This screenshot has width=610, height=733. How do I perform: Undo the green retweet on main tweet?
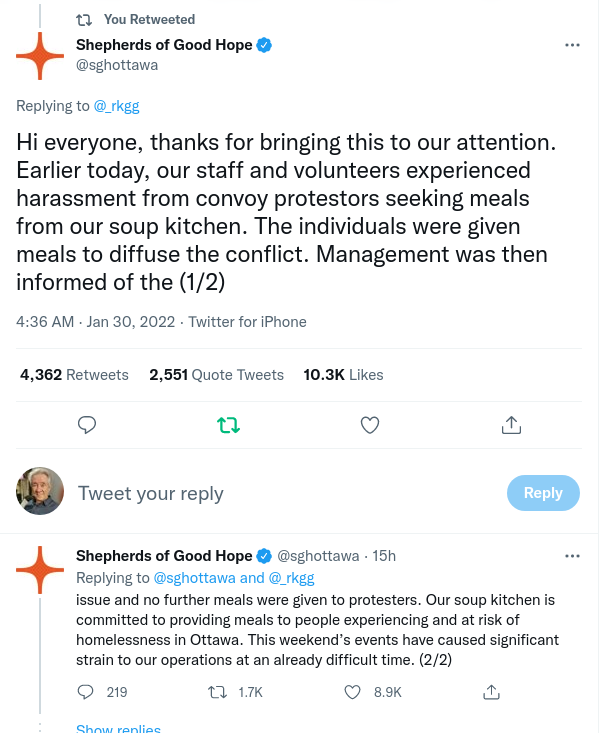[x=229, y=425]
